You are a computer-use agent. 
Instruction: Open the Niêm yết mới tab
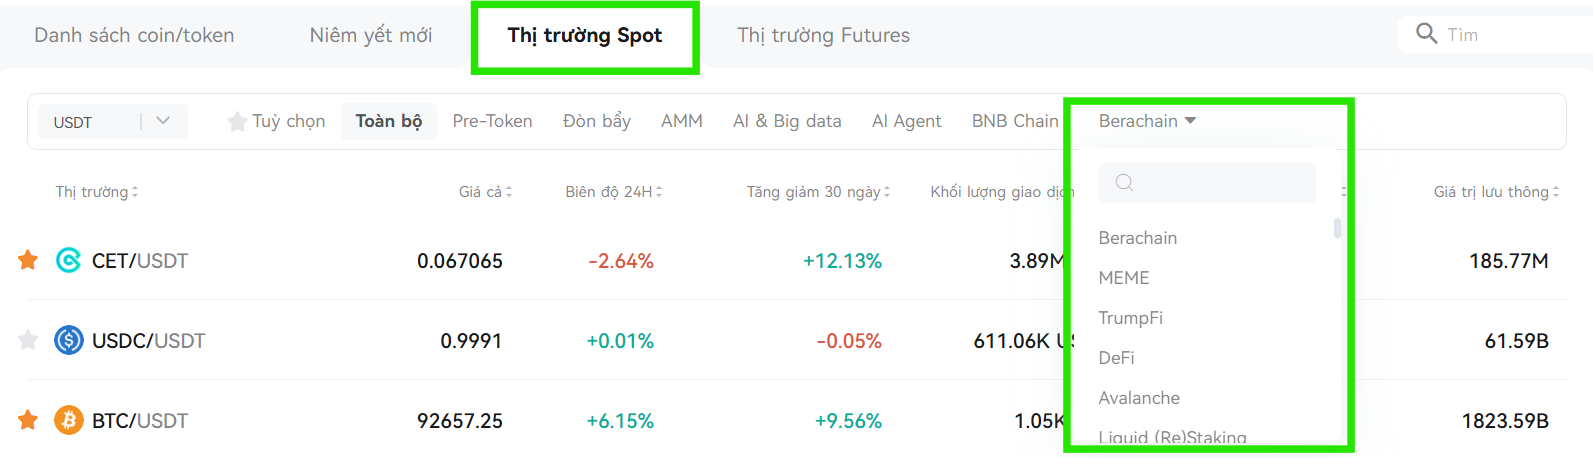click(371, 36)
